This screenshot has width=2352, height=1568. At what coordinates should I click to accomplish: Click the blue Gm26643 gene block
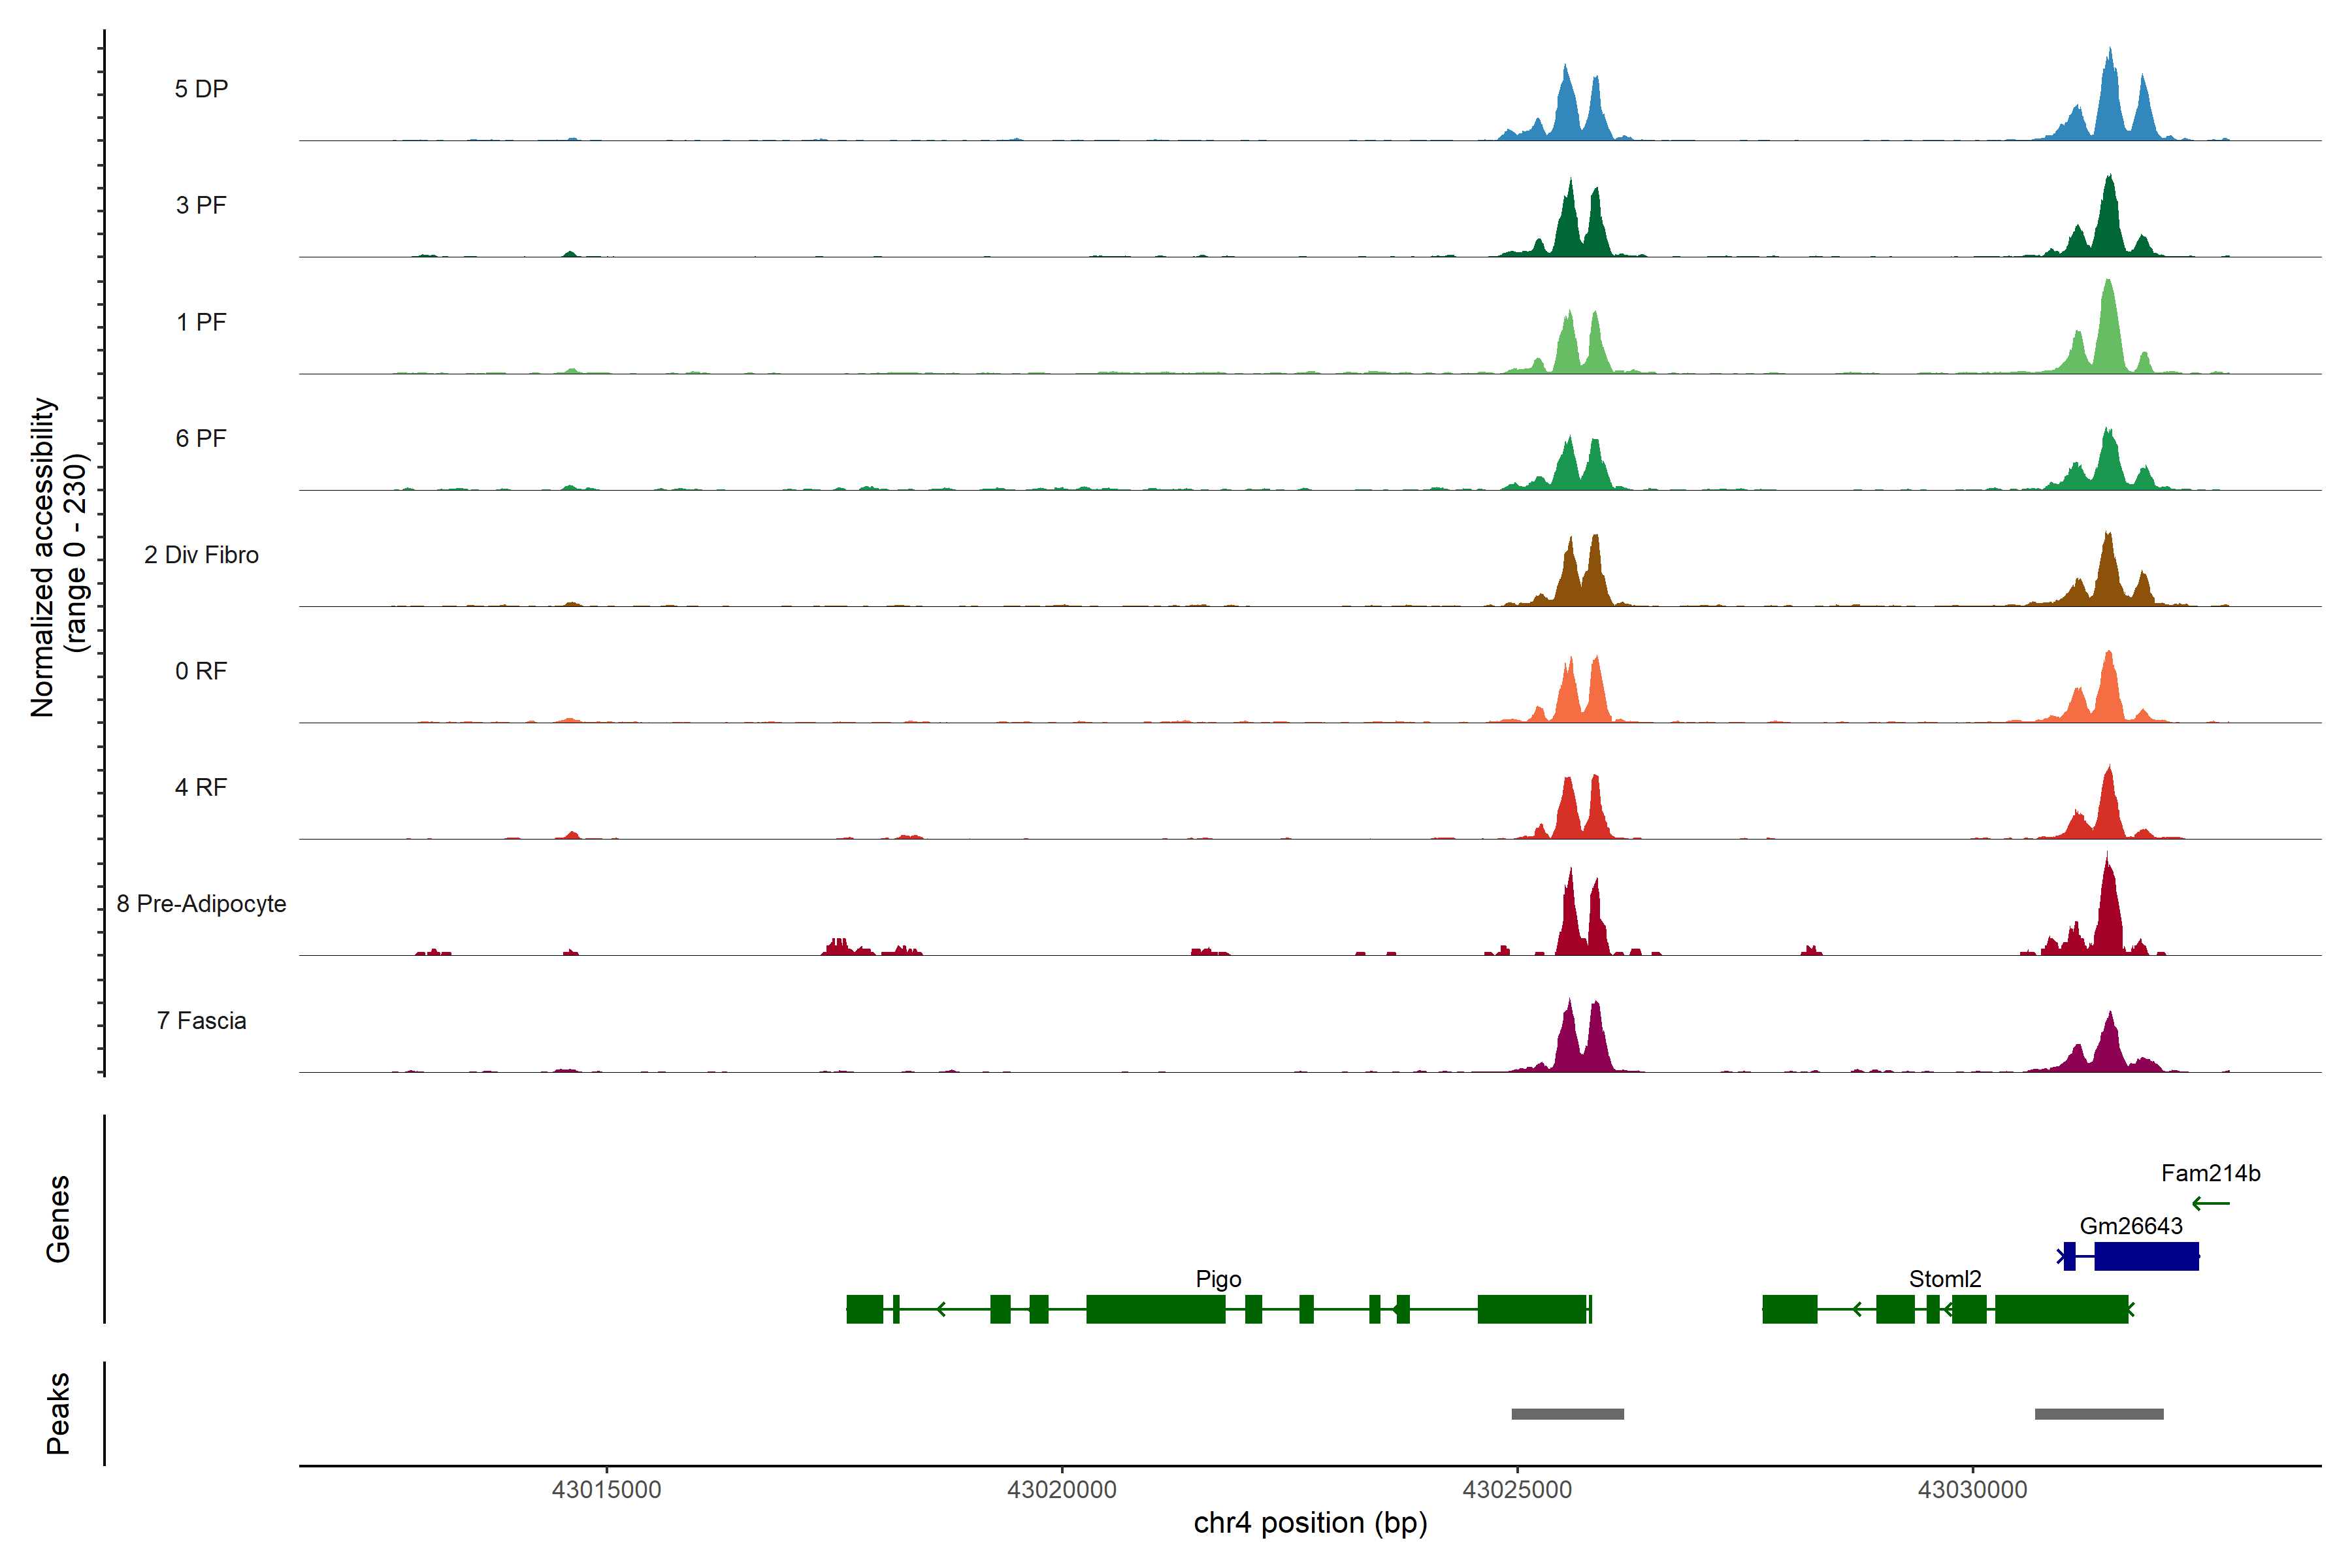click(x=2146, y=1256)
